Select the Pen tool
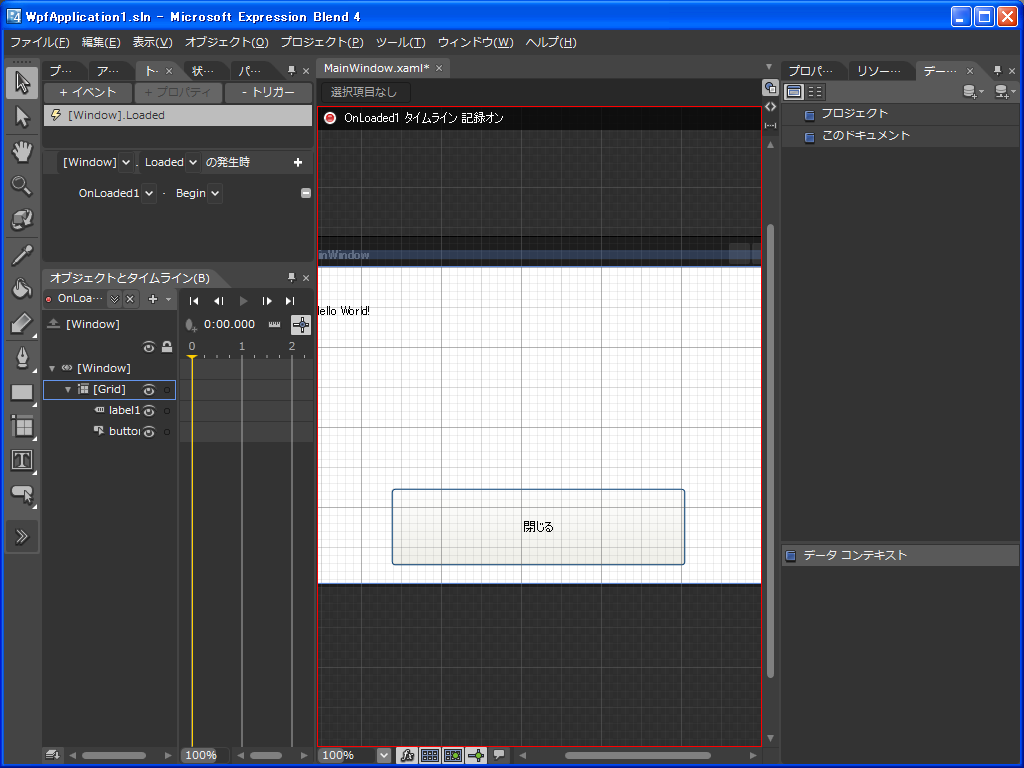The width and height of the screenshot is (1024, 768). [x=22, y=358]
